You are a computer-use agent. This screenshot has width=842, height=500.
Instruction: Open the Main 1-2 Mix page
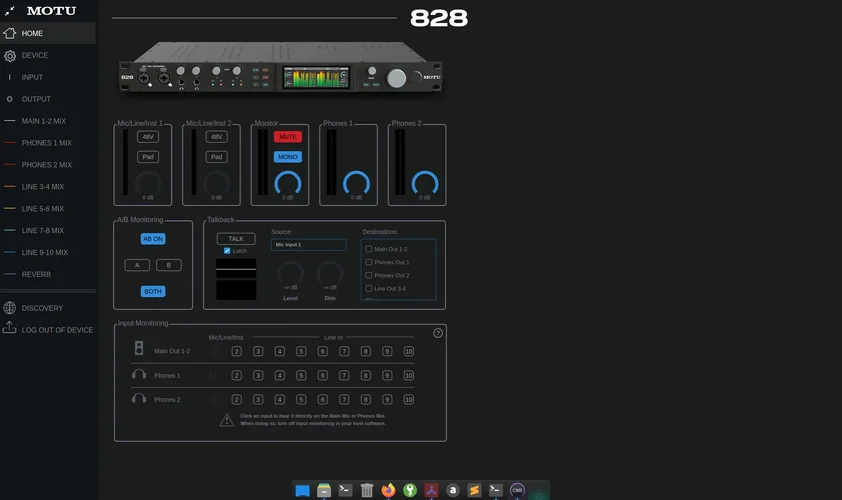[x=44, y=121]
